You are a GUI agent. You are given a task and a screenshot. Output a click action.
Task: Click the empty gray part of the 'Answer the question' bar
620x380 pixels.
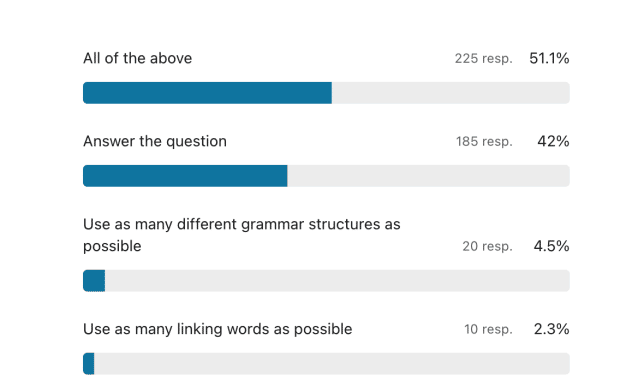429,176
